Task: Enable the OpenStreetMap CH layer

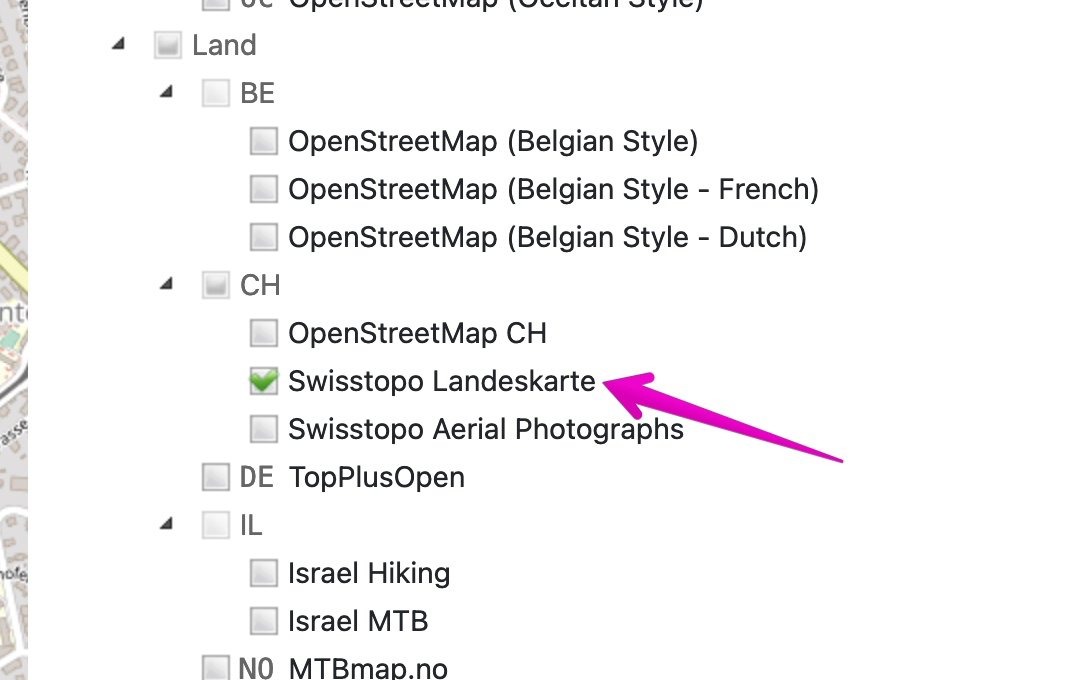Action: pos(263,333)
